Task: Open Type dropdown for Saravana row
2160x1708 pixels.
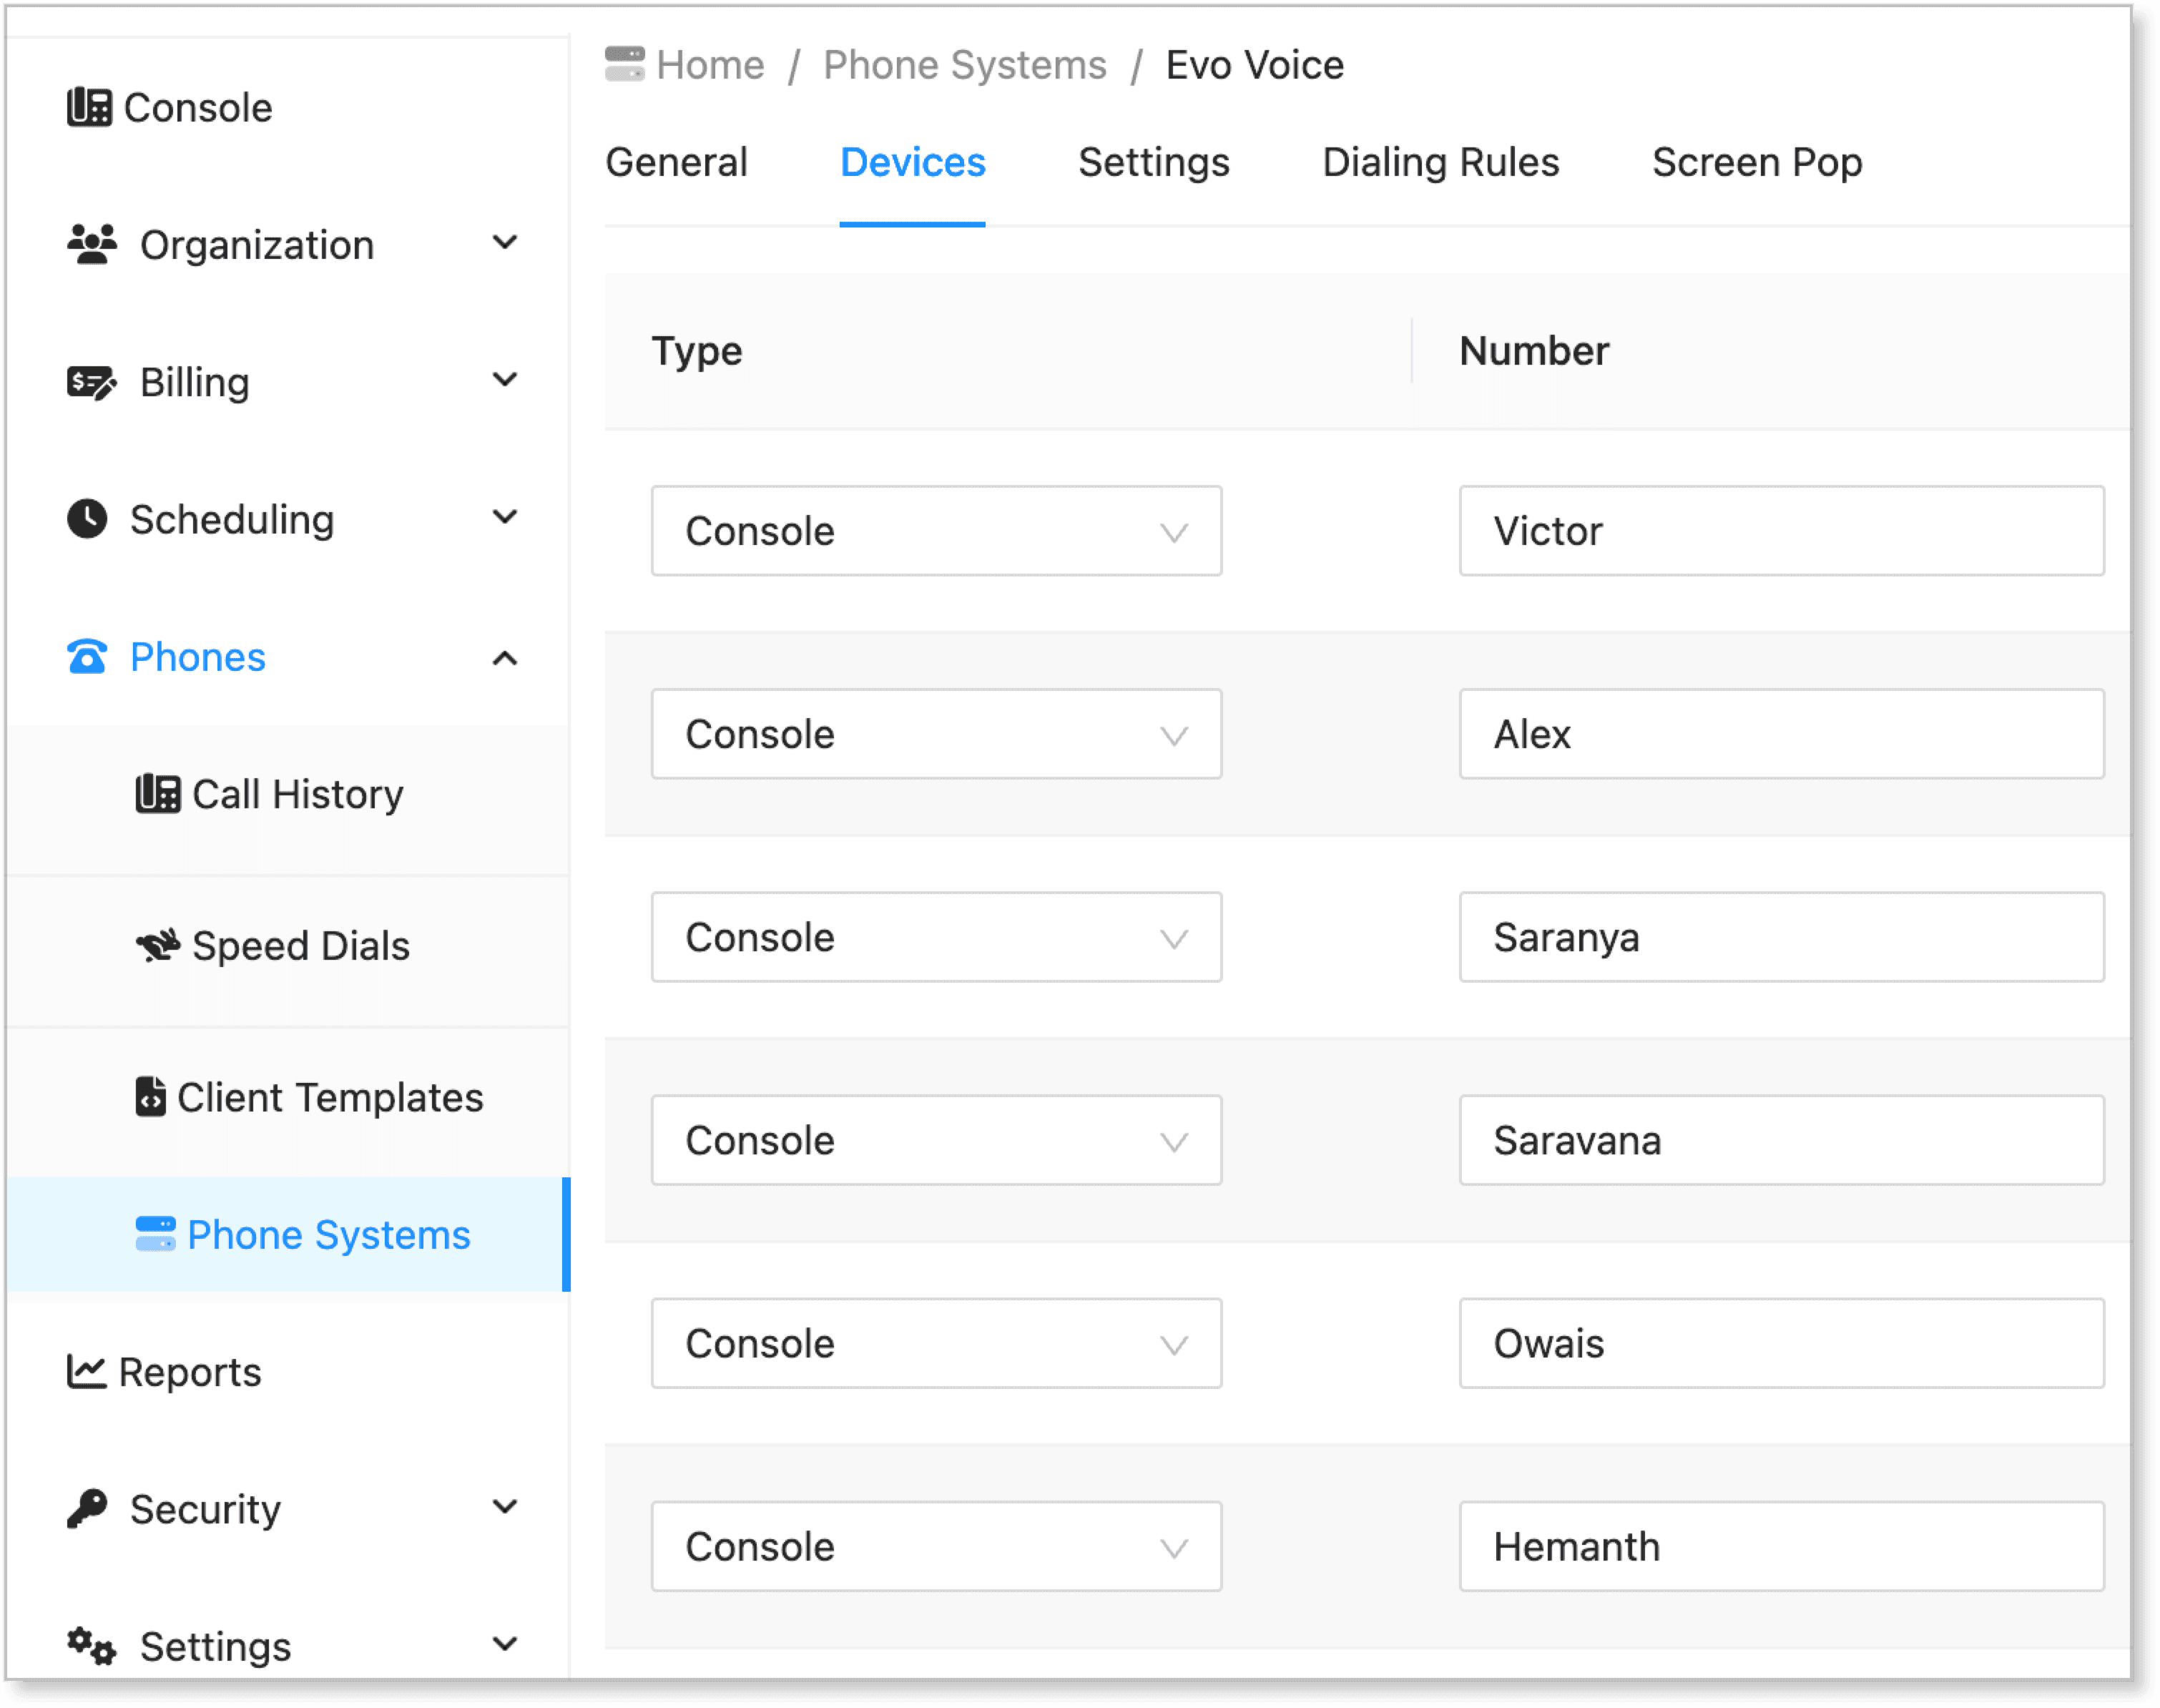Action: click(936, 1140)
